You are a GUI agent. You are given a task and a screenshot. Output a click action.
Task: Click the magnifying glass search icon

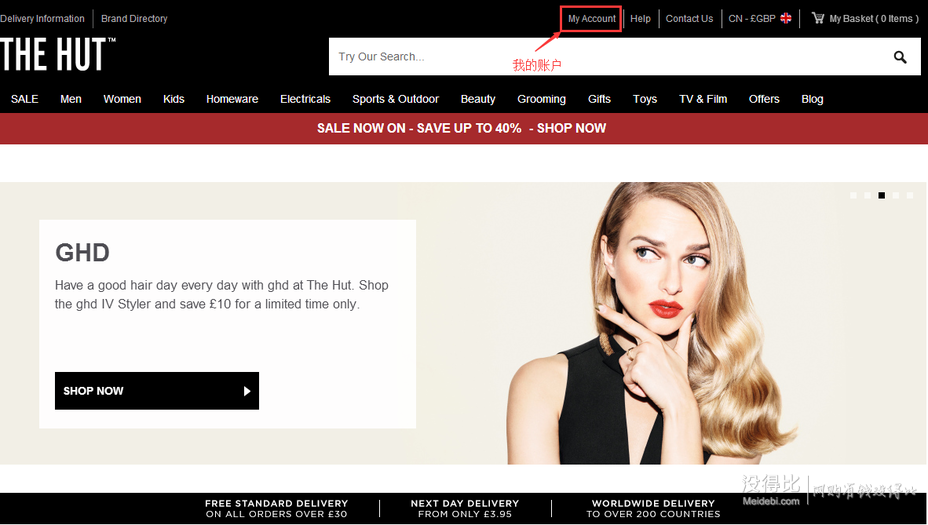click(900, 57)
